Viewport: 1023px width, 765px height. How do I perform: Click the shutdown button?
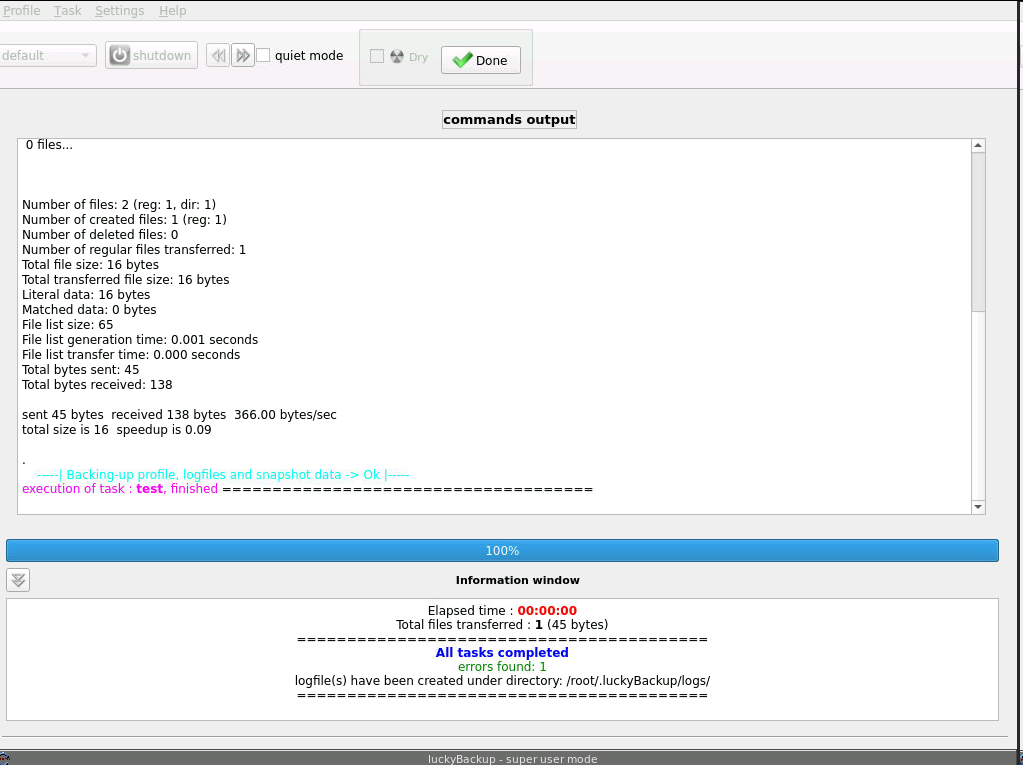pyautogui.click(x=151, y=55)
